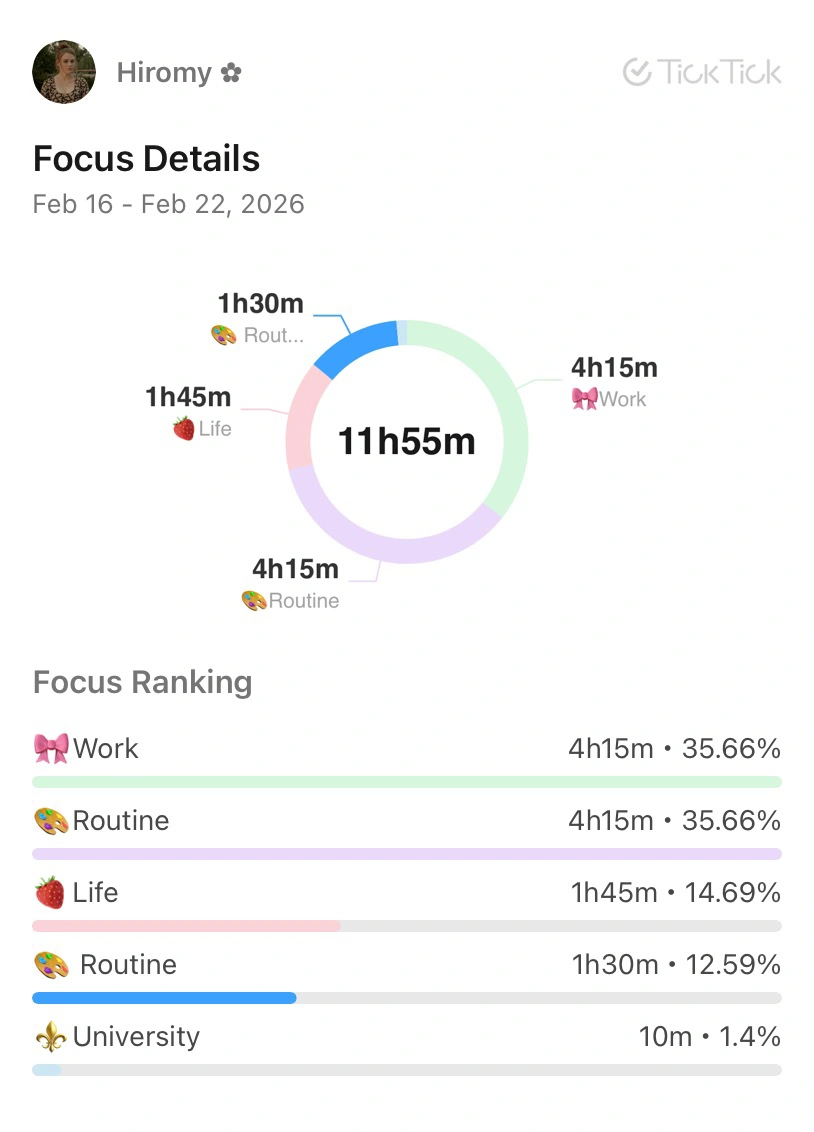Click the Focus Details heading
This screenshot has height=1132, width=814.
coord(146,159)
